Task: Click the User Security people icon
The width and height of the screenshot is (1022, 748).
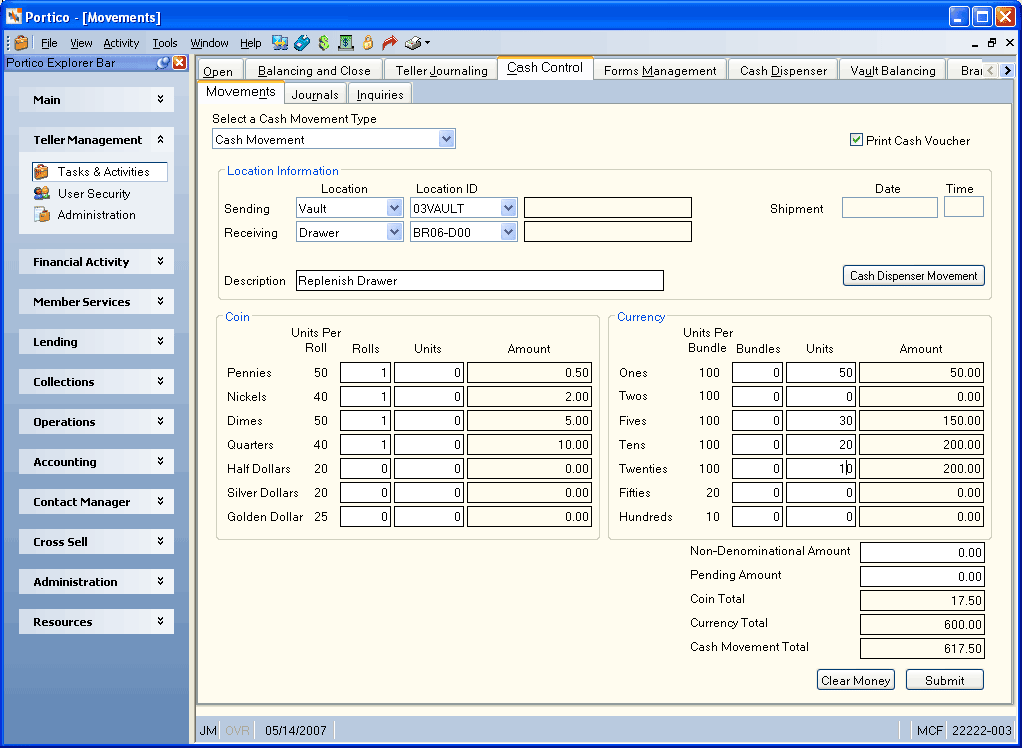Action: click(42, 194)
